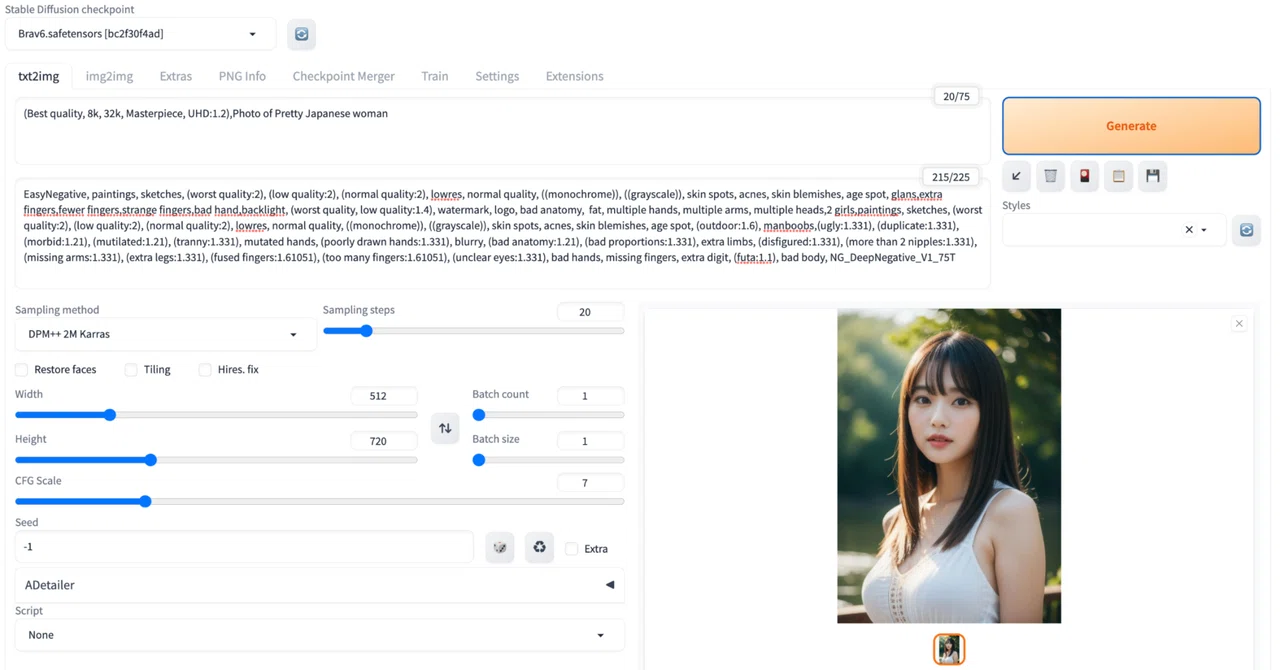Randomize the seed with the dice icon
This screenshot has width=1280, height=670.
pos(500,547)
